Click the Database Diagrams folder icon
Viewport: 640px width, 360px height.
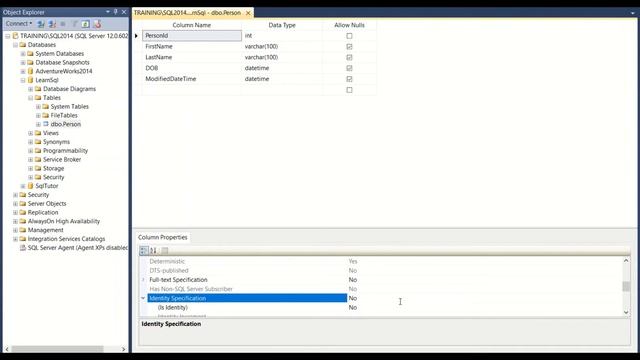[38, 89]
